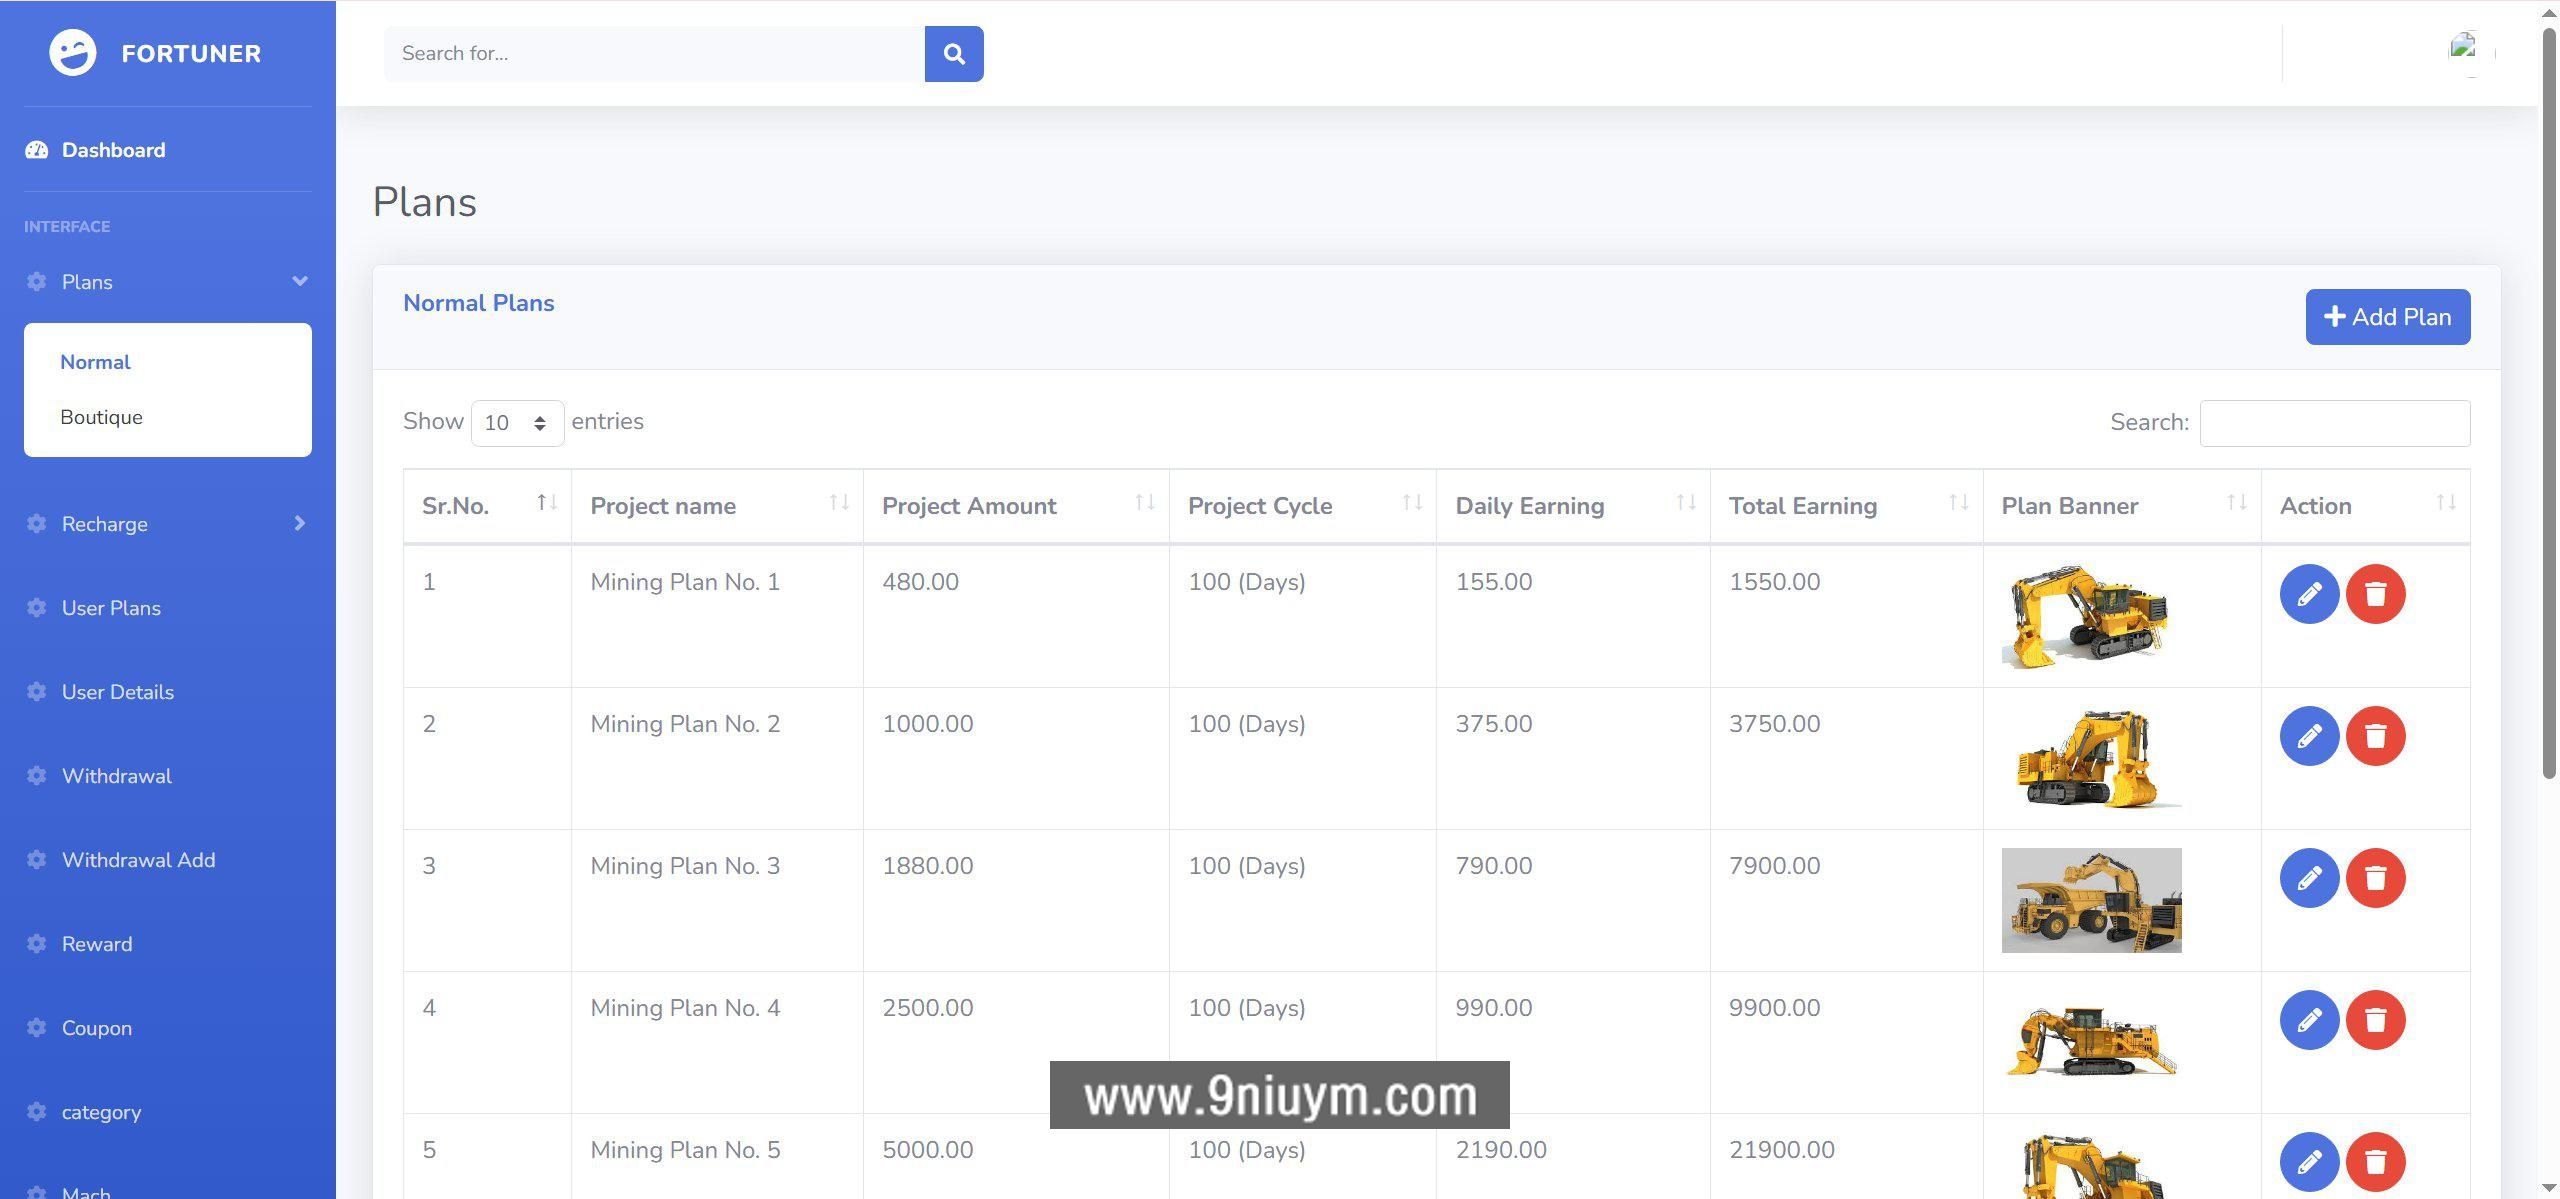Image resolution: width=2560 pixels, height=1199 pixels.
Task: Click the magnifier search button
Action: 953,54
